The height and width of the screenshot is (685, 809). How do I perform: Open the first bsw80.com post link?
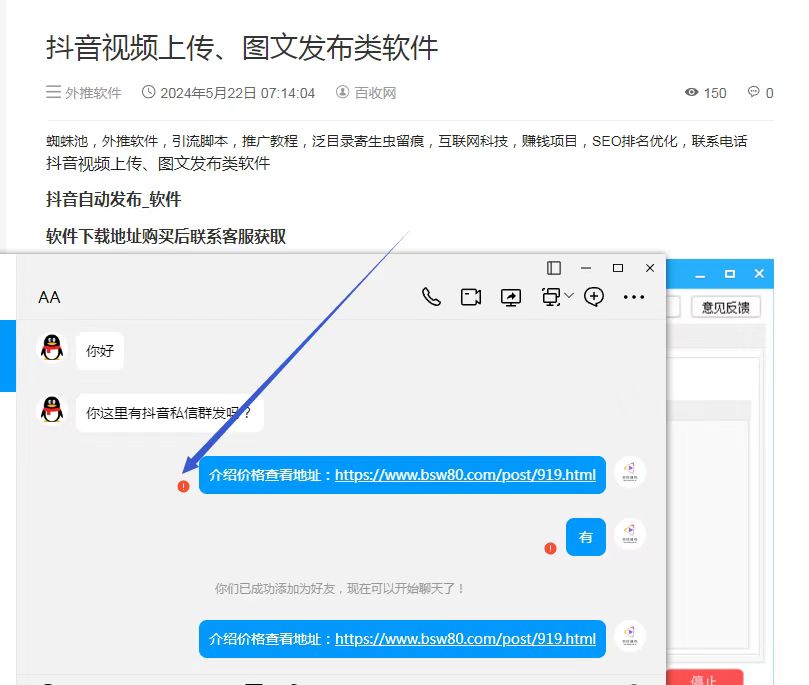tap(465, 475)
